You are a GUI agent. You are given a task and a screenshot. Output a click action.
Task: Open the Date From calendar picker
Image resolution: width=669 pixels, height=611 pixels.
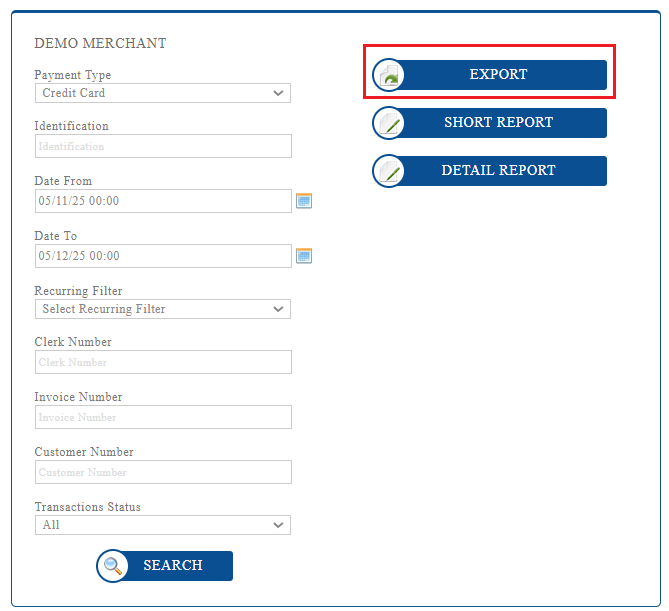click(x=304, y=201)
